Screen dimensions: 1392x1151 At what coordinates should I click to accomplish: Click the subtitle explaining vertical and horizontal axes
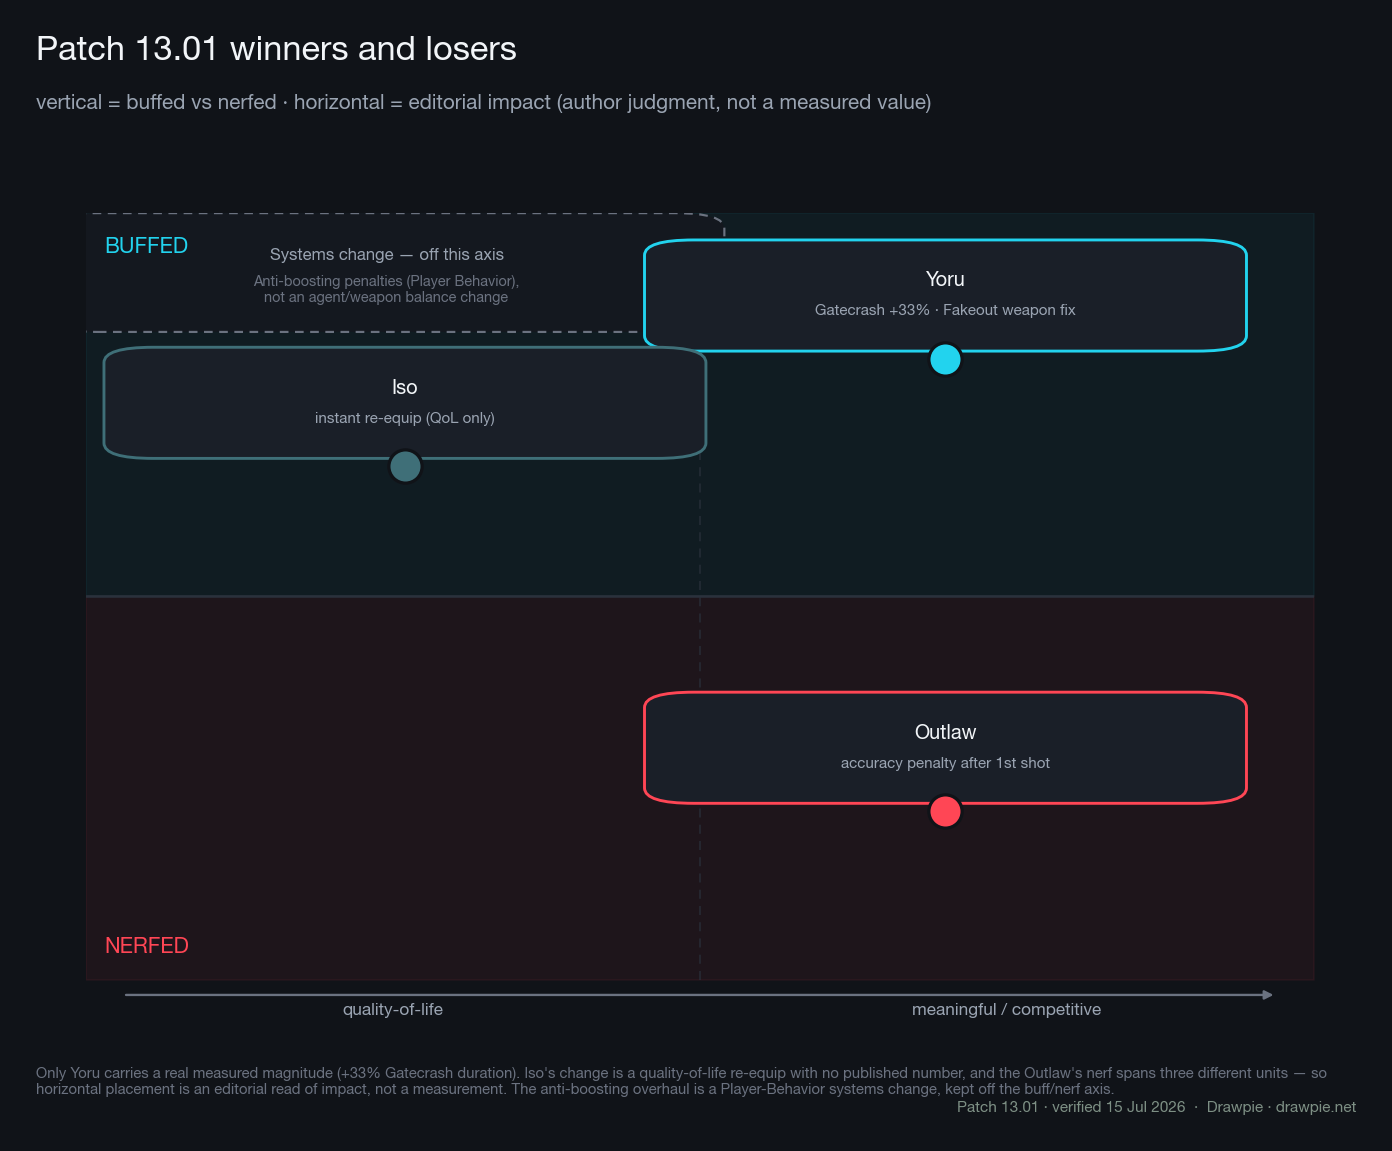tap(484, 102)
